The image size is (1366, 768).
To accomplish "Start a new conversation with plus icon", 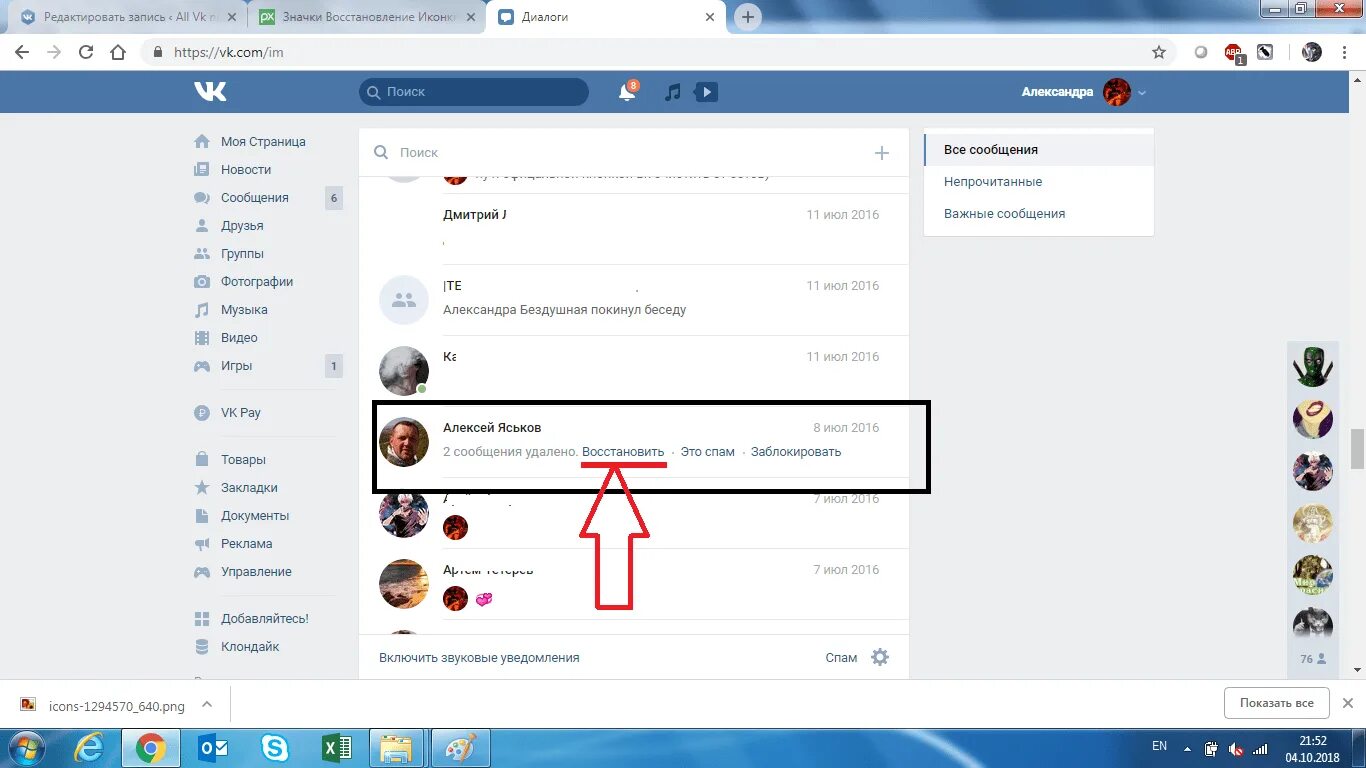I will pyautogui.click(x=882, y=153).
